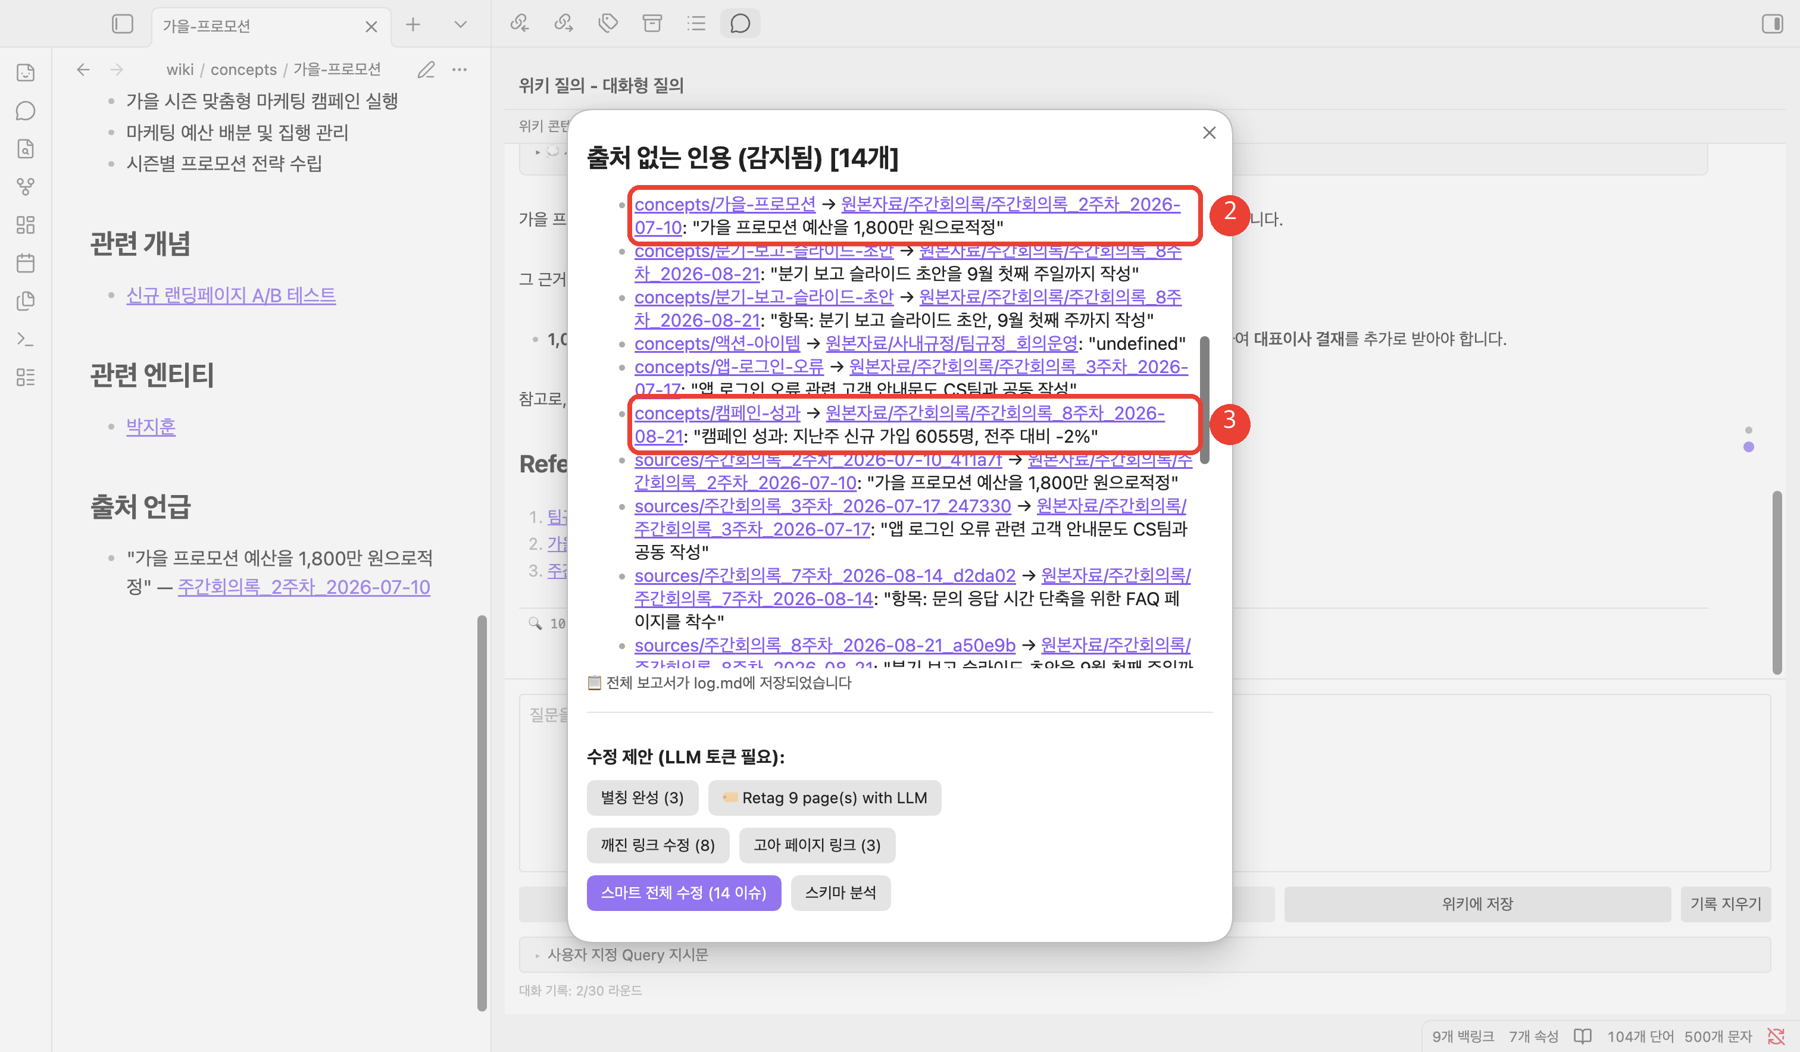
Task: Click the 깨진 링크 수정 (8) button
Action: pos(658,845)
